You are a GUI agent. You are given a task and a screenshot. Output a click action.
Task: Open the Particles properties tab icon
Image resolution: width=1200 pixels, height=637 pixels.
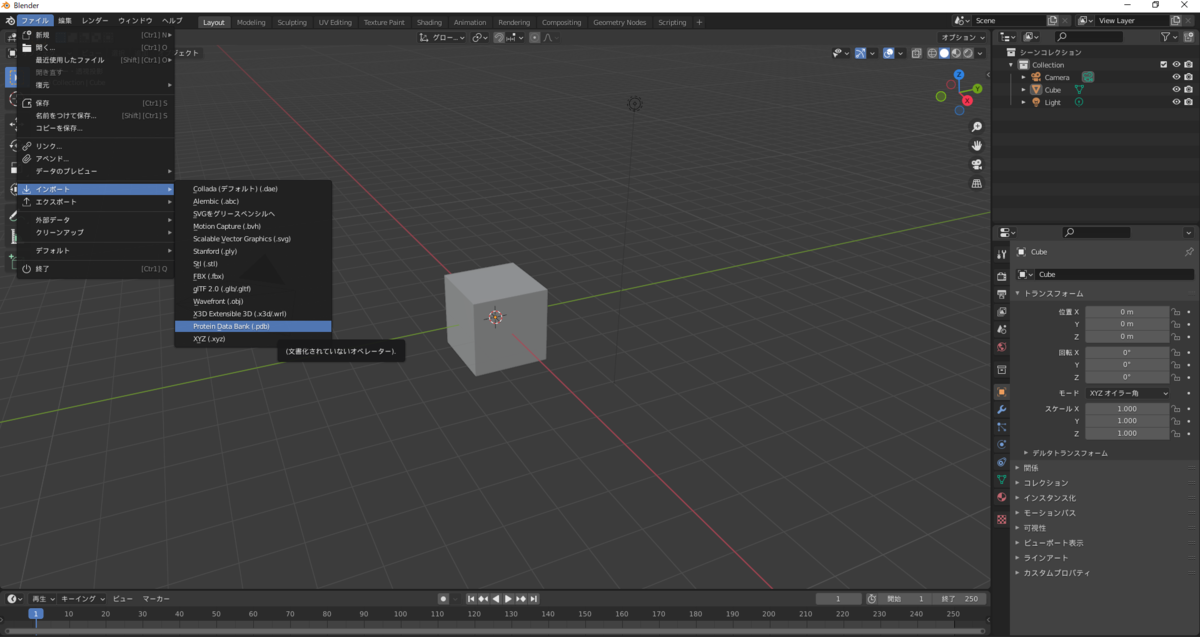[x=1001, y=427]
